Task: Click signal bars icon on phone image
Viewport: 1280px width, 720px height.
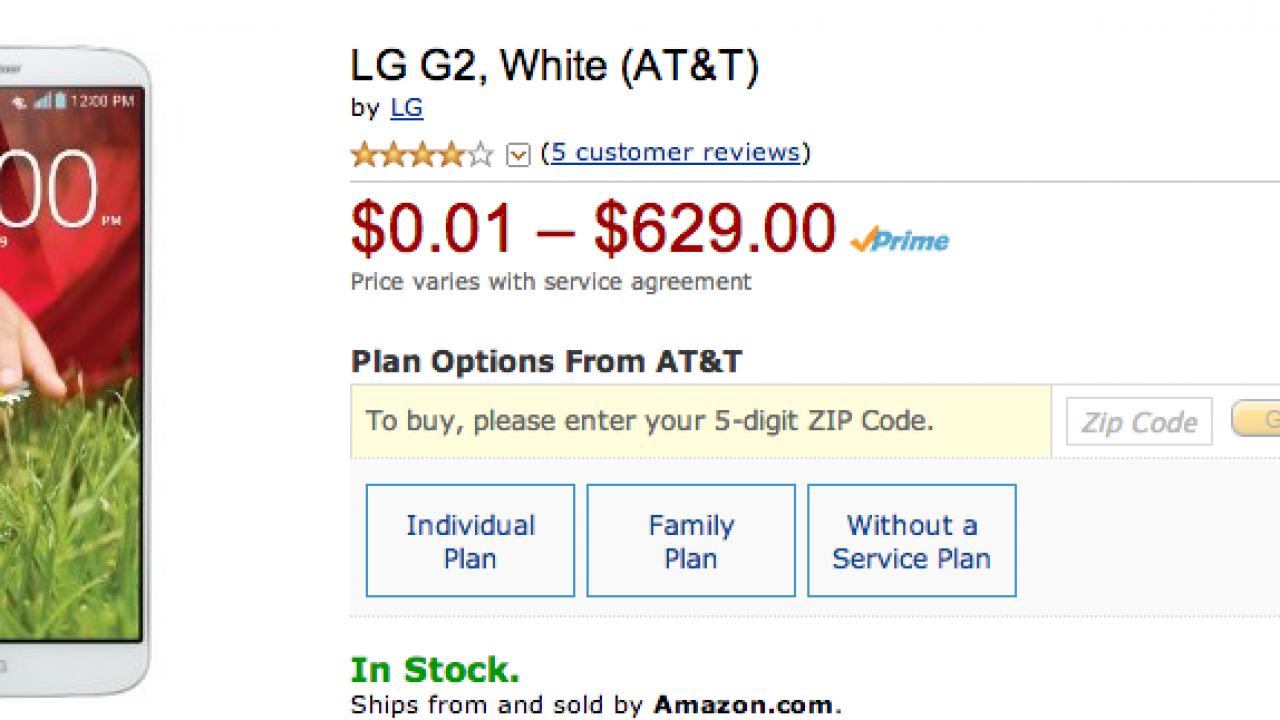Action: pos(43,101)
